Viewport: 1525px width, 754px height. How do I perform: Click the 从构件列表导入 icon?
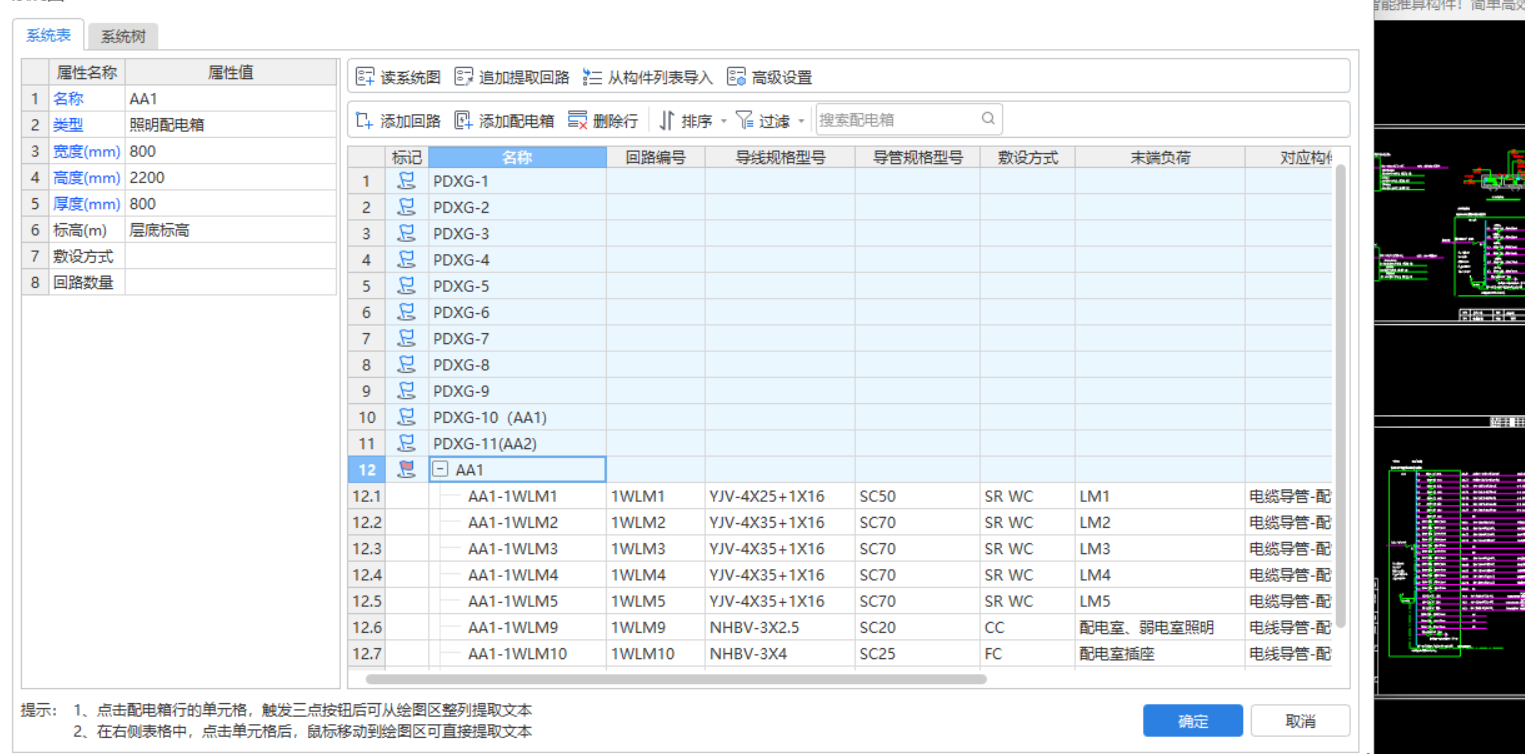coord(593,77)
